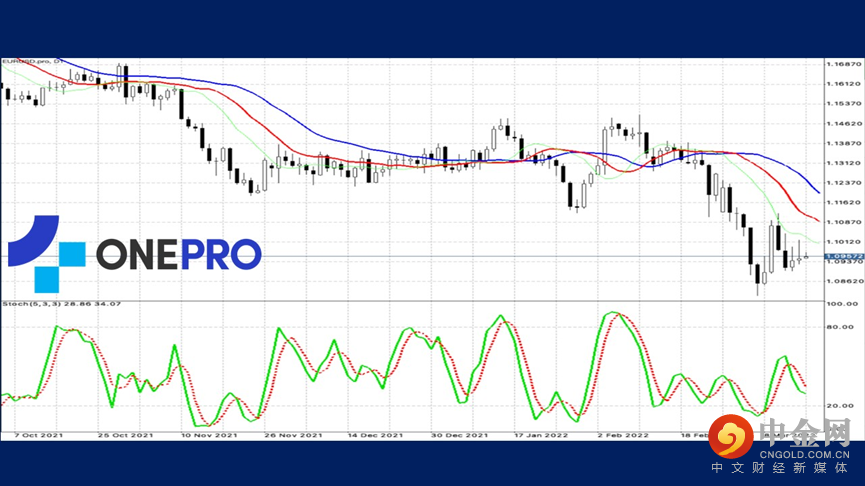The width and height of the screenshot is (865, 486).
Task: Click the 80.00 stochastic level label
Action: point(842,327)
